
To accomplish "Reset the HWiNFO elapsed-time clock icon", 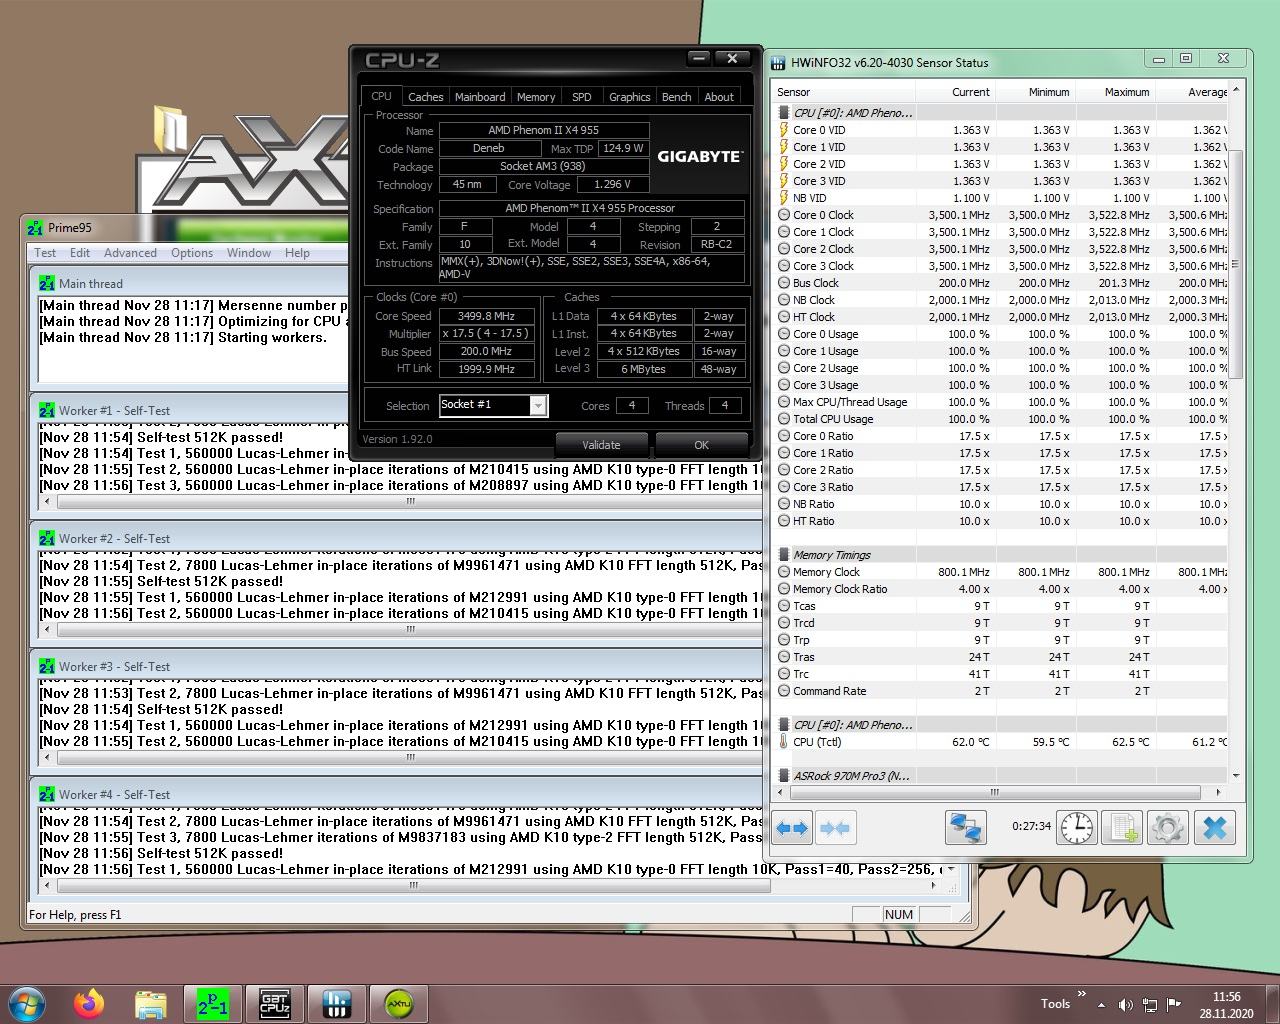I will point(1077,828).
